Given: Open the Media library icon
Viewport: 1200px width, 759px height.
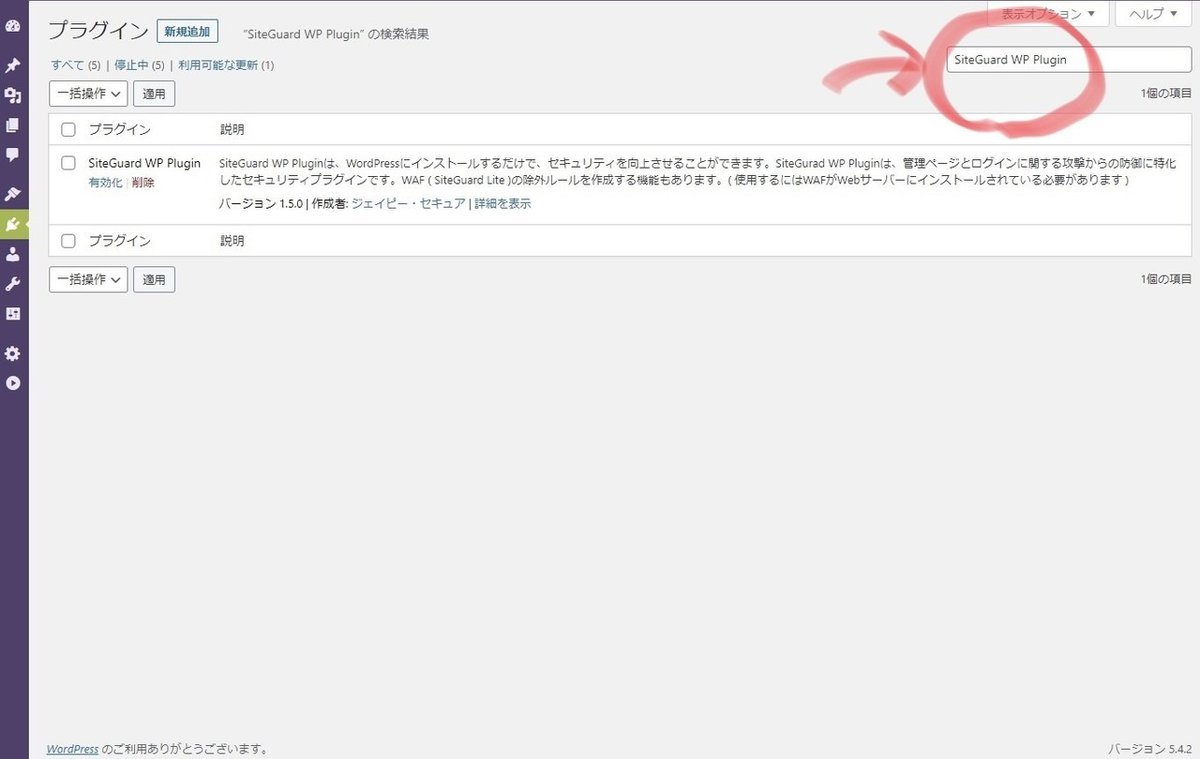Looking at the screenshot, I should point(13,95).
